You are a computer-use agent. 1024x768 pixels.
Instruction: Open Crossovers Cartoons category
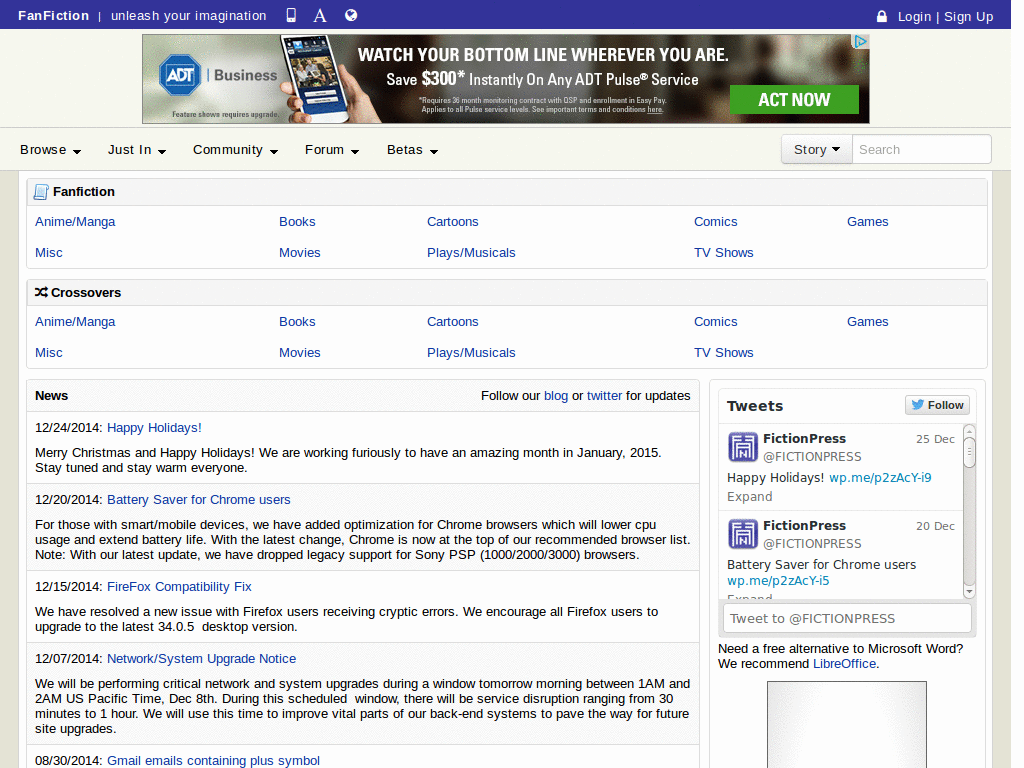point(453,321)
